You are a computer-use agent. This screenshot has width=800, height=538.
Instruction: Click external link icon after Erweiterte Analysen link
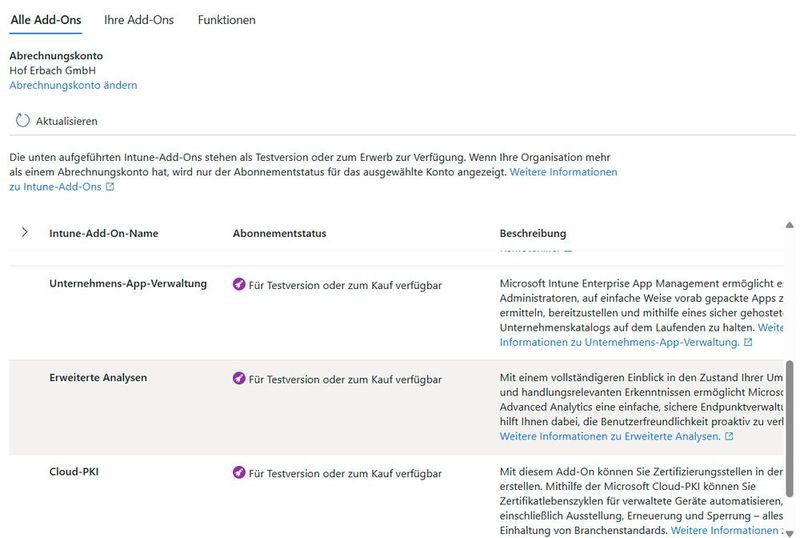click(x=729, y=436)
